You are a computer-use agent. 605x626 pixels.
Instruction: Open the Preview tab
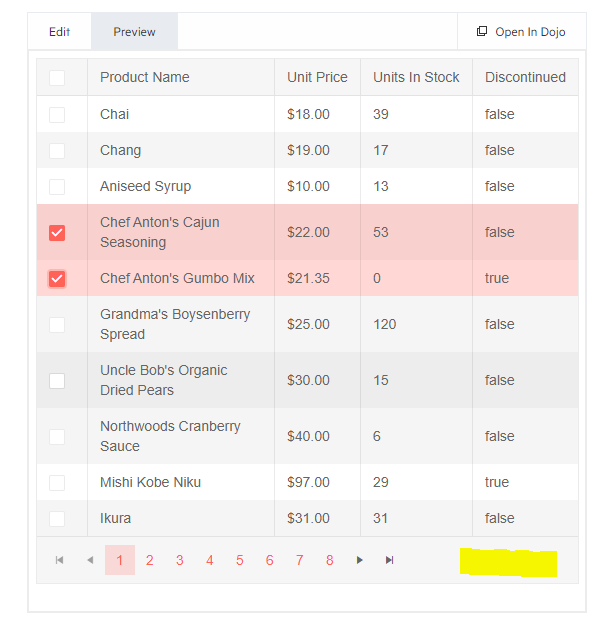coord(134,32)
